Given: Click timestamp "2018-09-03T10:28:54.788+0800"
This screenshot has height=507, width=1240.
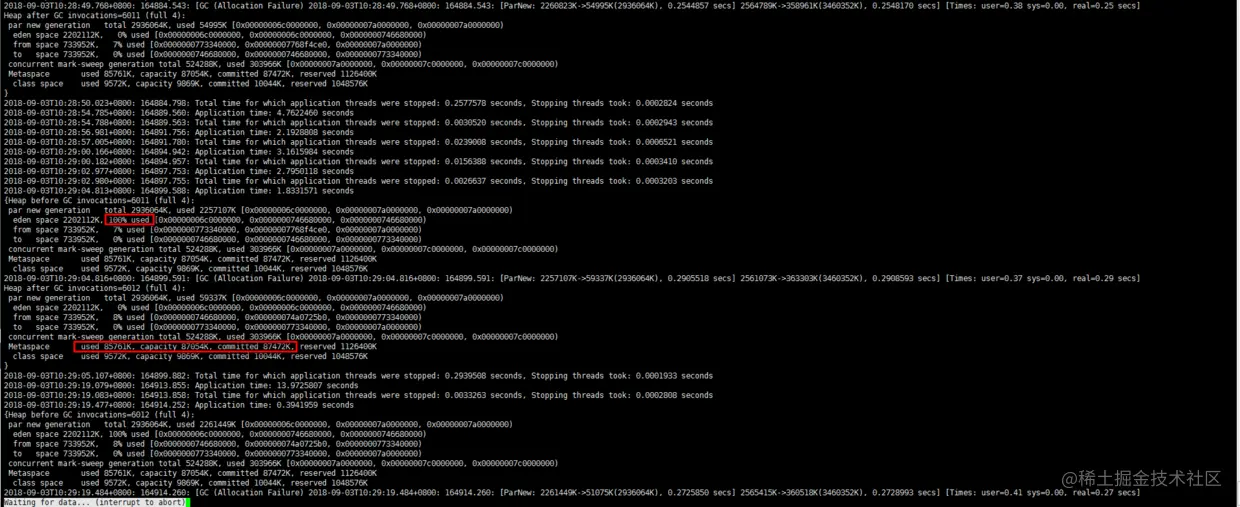Looking at the screenshot, I should pyautogui.click(x=70, y=123).
